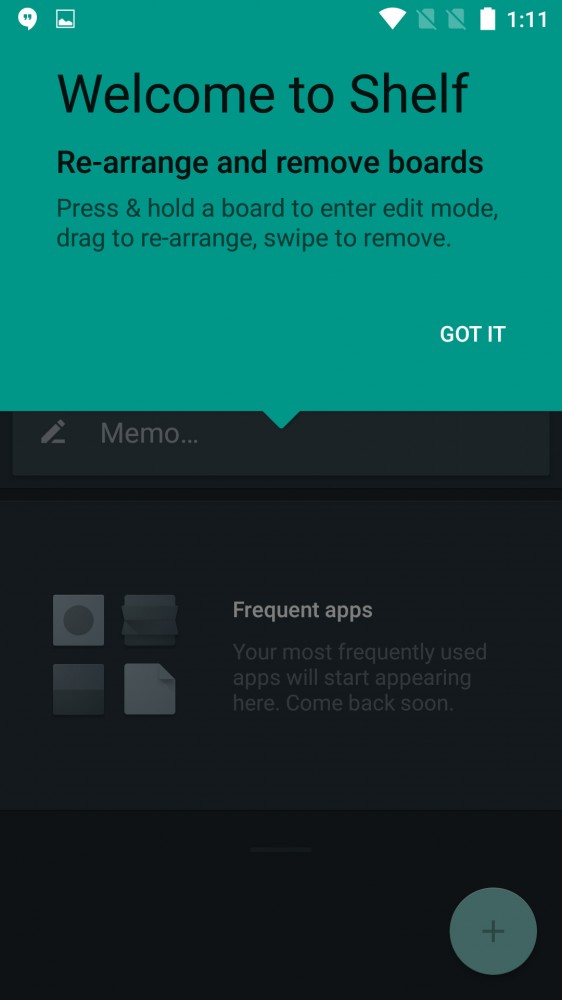This screenshot has width=562, height=1000.
Task: Open the Hangouts notification icon
Action: (x=27, y=19)
